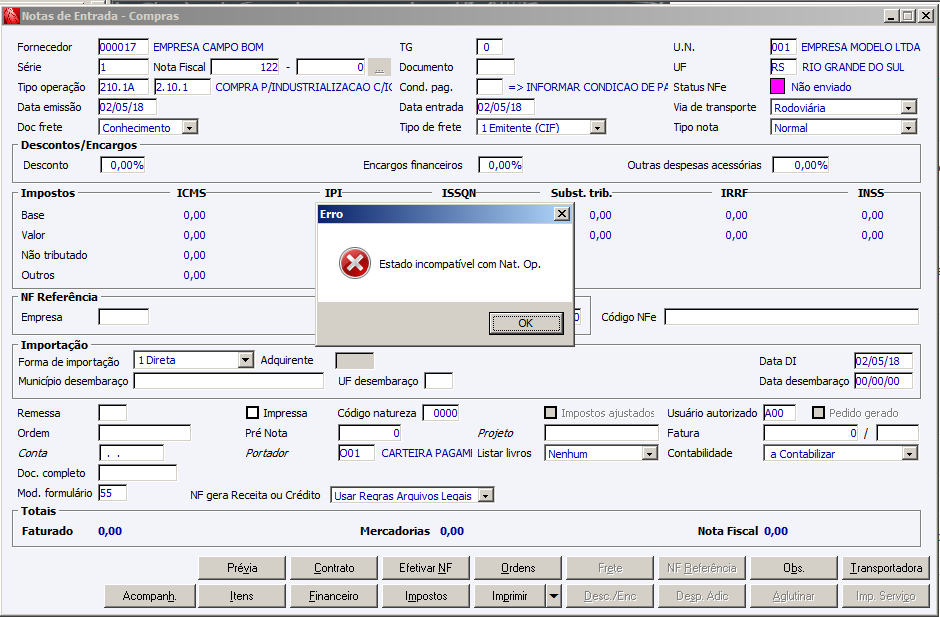Image resolution: width=940 pixels, height=617 pixels.
Task: Open the Imprimir arrow dropdown button
Action: [553, 596]
